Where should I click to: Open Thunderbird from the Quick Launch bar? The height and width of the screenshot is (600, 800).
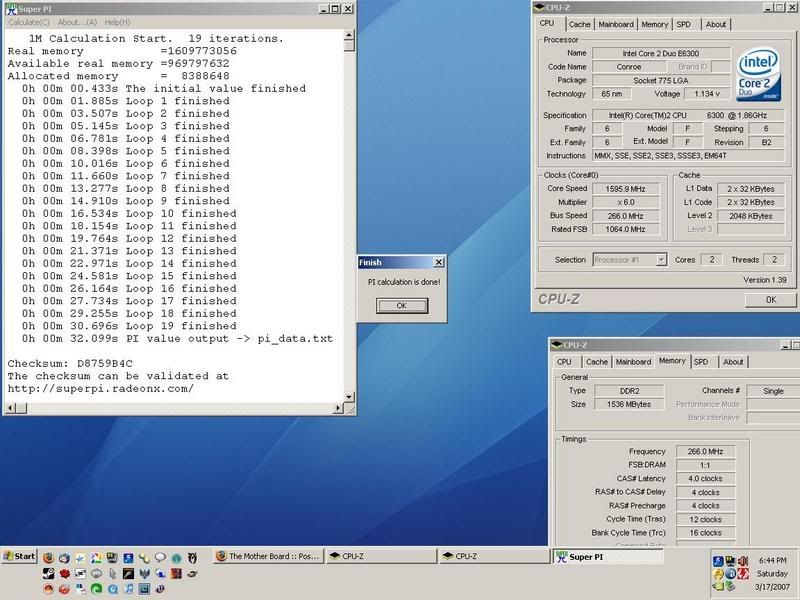pos(64,557)
